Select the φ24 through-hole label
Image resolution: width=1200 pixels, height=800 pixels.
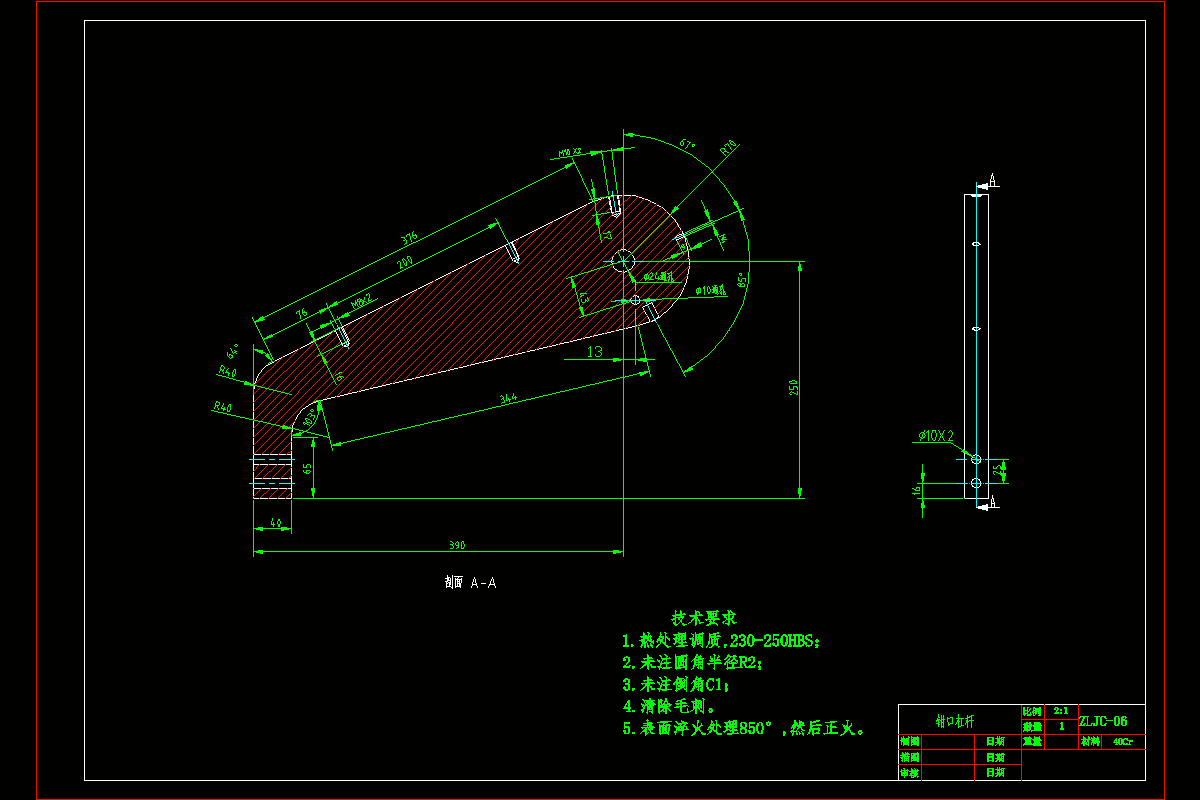[658, 276]
